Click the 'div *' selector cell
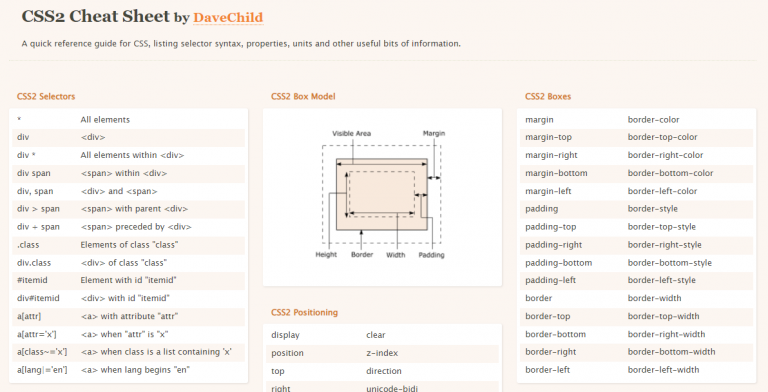The width and height of the screenshot is (768, 392). (x=26, y=155)
